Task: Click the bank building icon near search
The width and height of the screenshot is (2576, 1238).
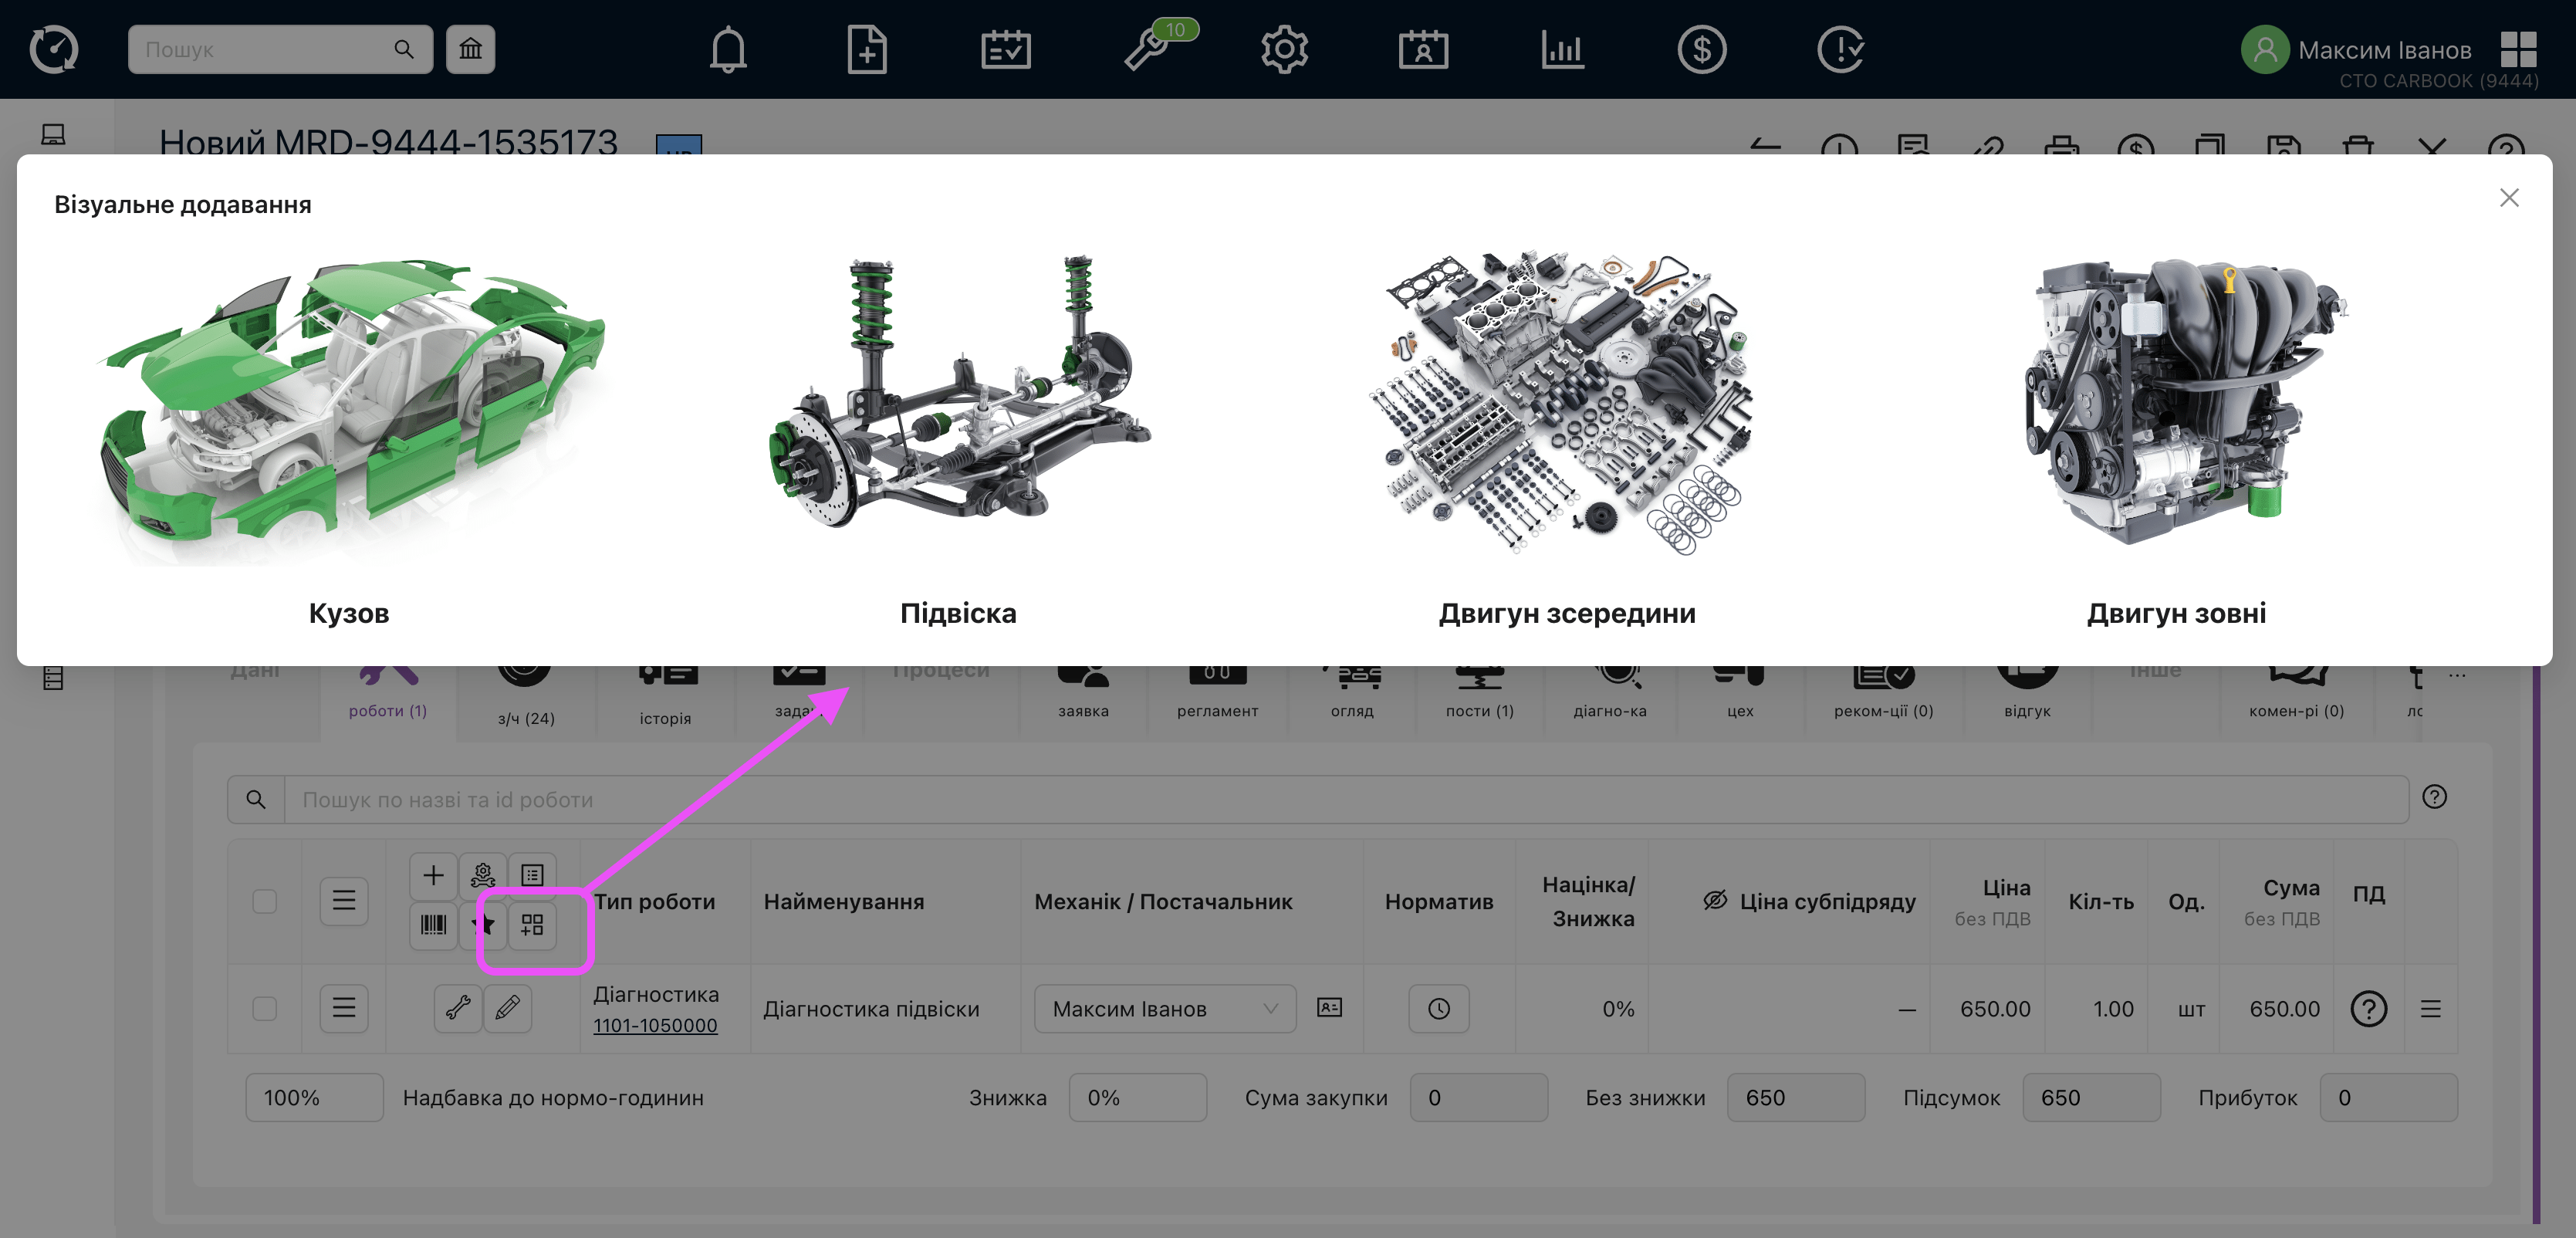Action: [470, 49]
